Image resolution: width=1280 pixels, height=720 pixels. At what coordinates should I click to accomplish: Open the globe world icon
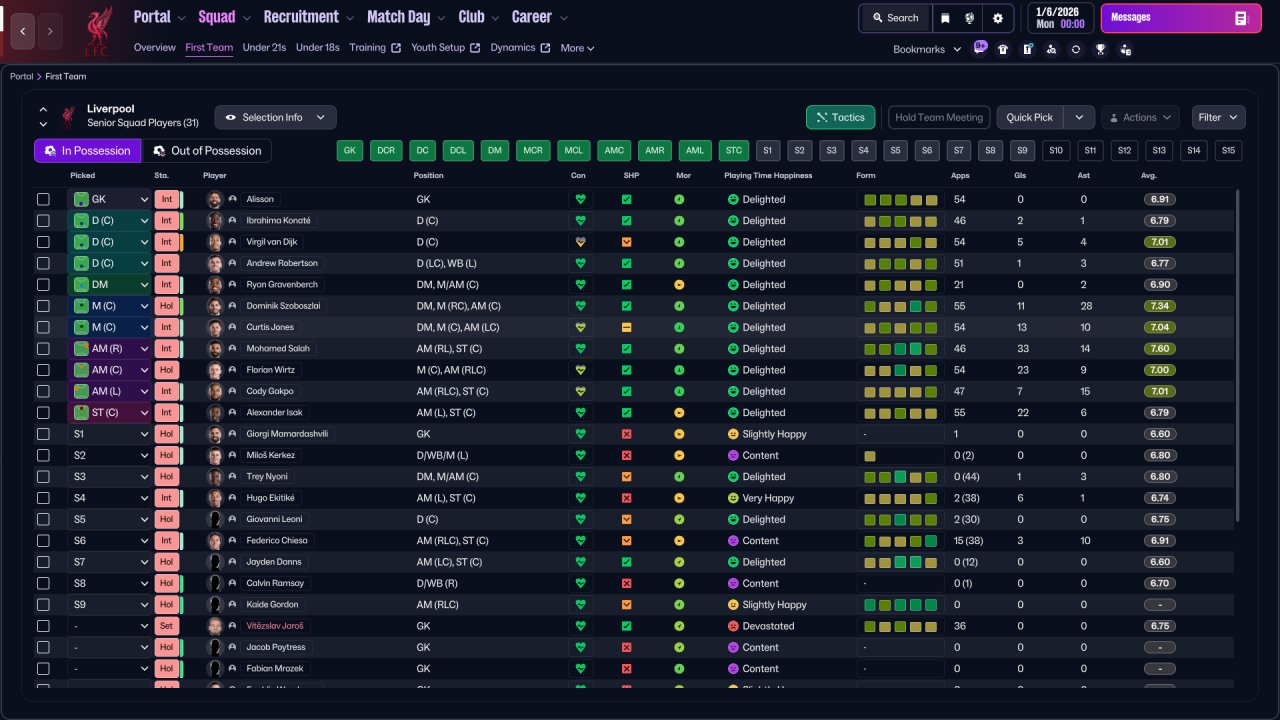(970, 18)
